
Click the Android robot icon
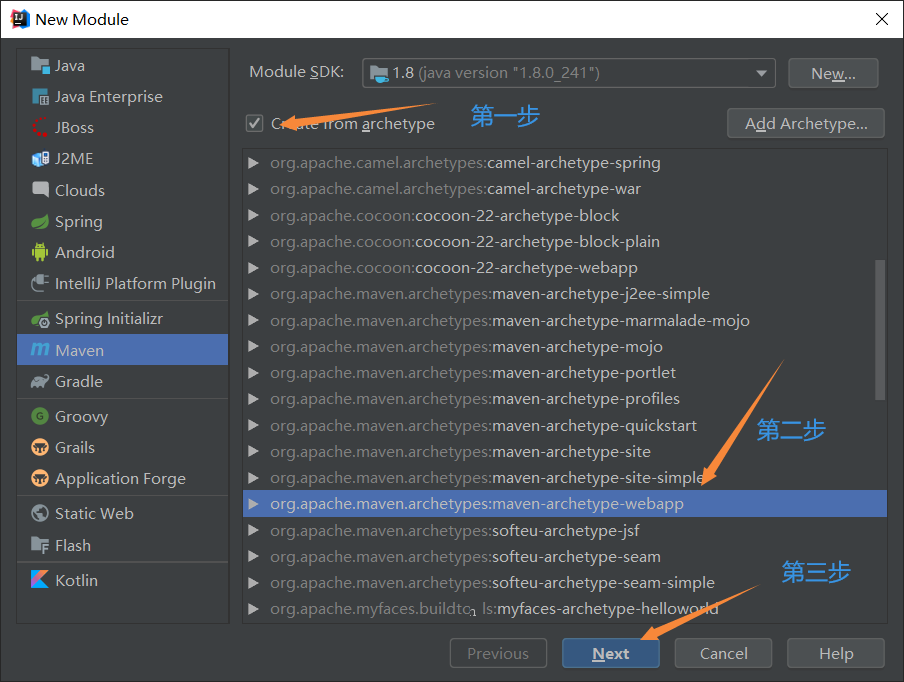[40, 252]
